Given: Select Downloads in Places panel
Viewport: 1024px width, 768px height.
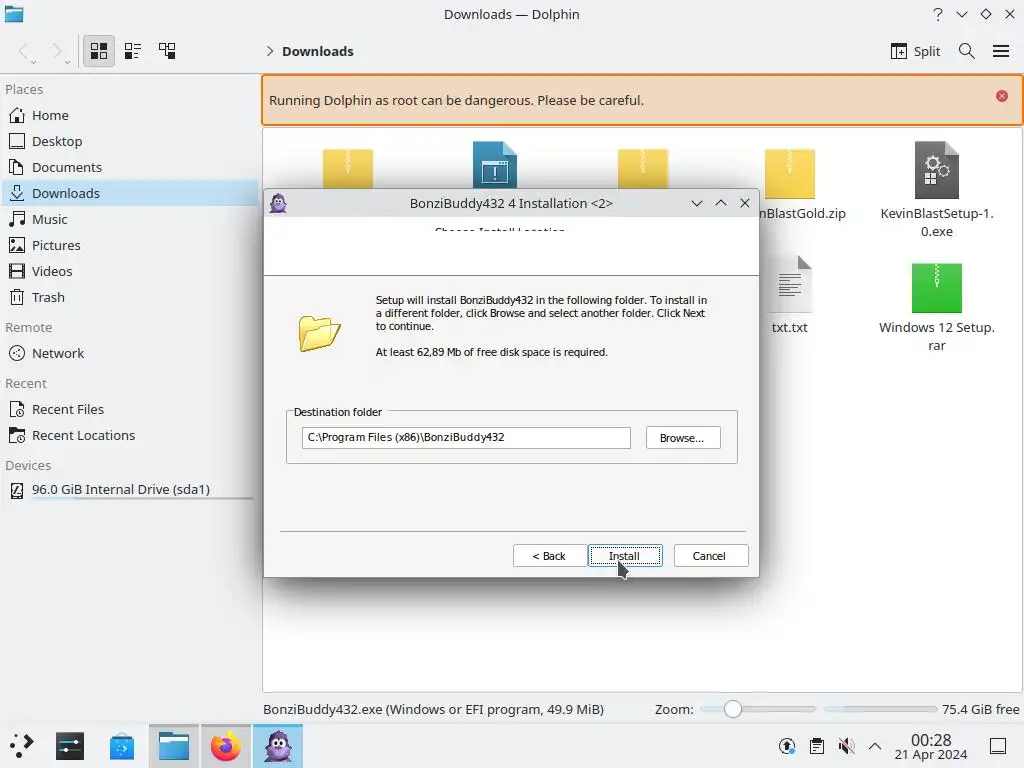Looking at the screenshot, I should [x=129, y=193].
